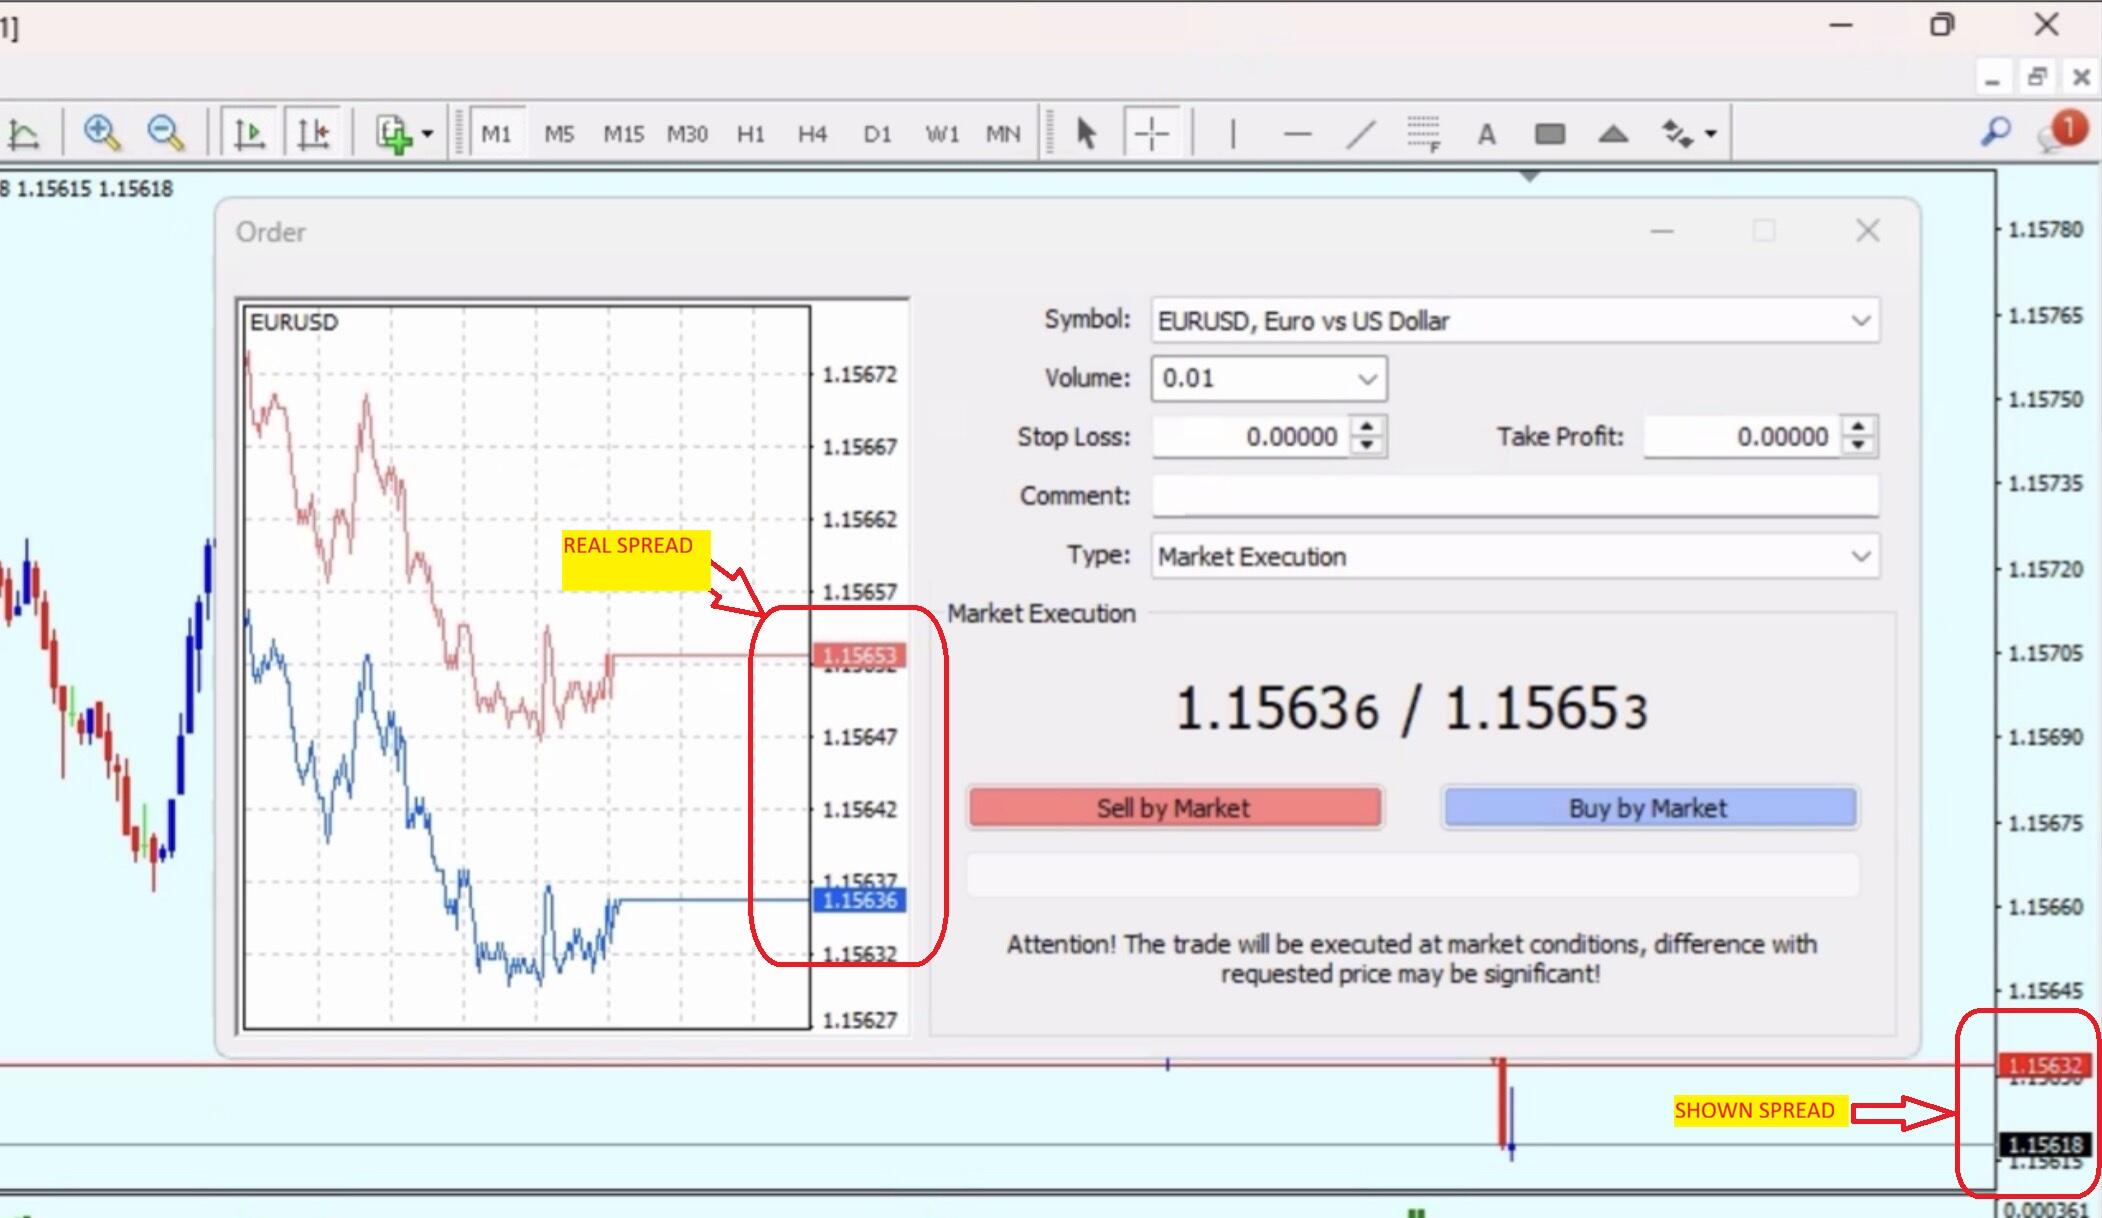Select the Triangle shape tool

coord(1613,134)
